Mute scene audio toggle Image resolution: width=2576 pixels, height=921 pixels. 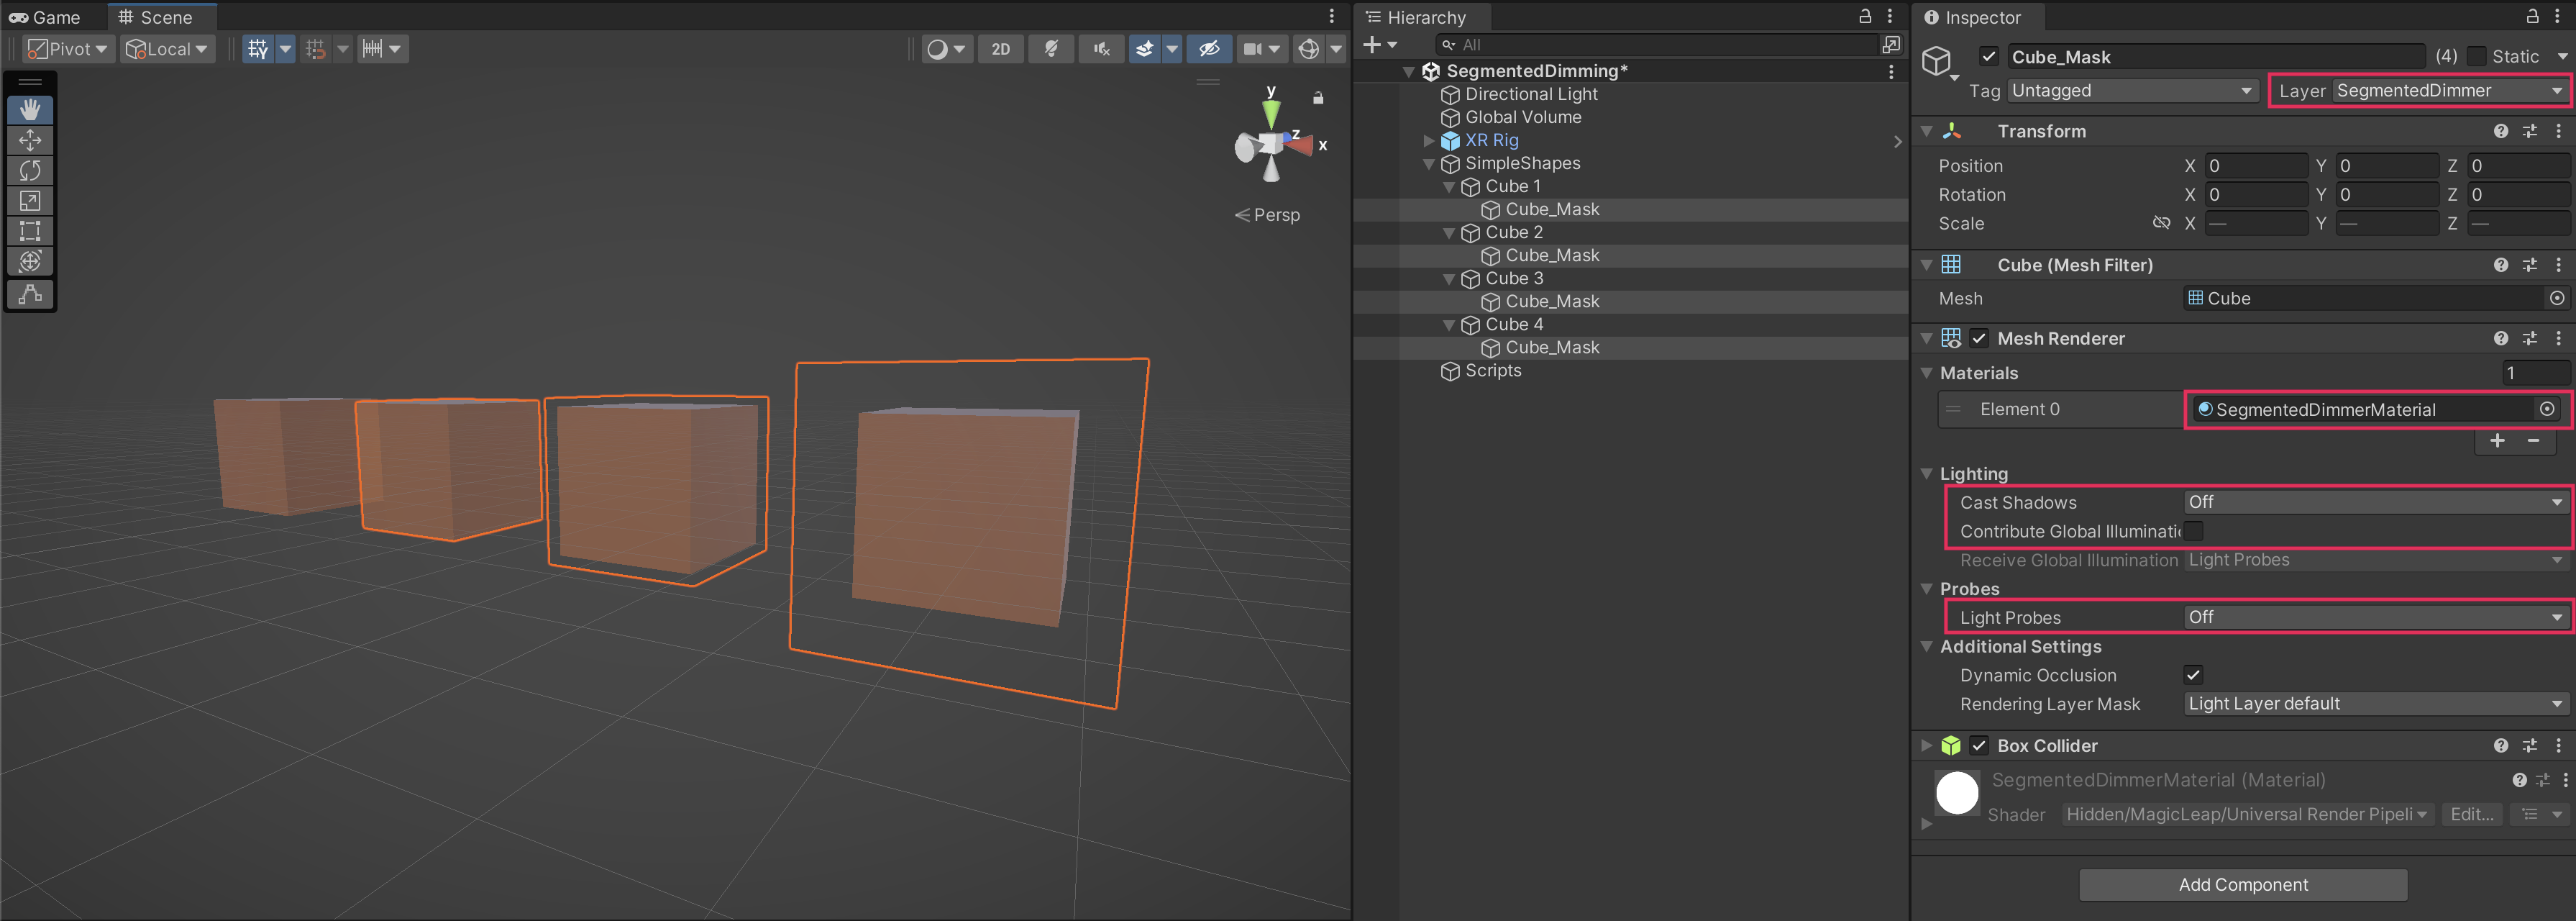pyautogui.click(x=1101, y=49)
